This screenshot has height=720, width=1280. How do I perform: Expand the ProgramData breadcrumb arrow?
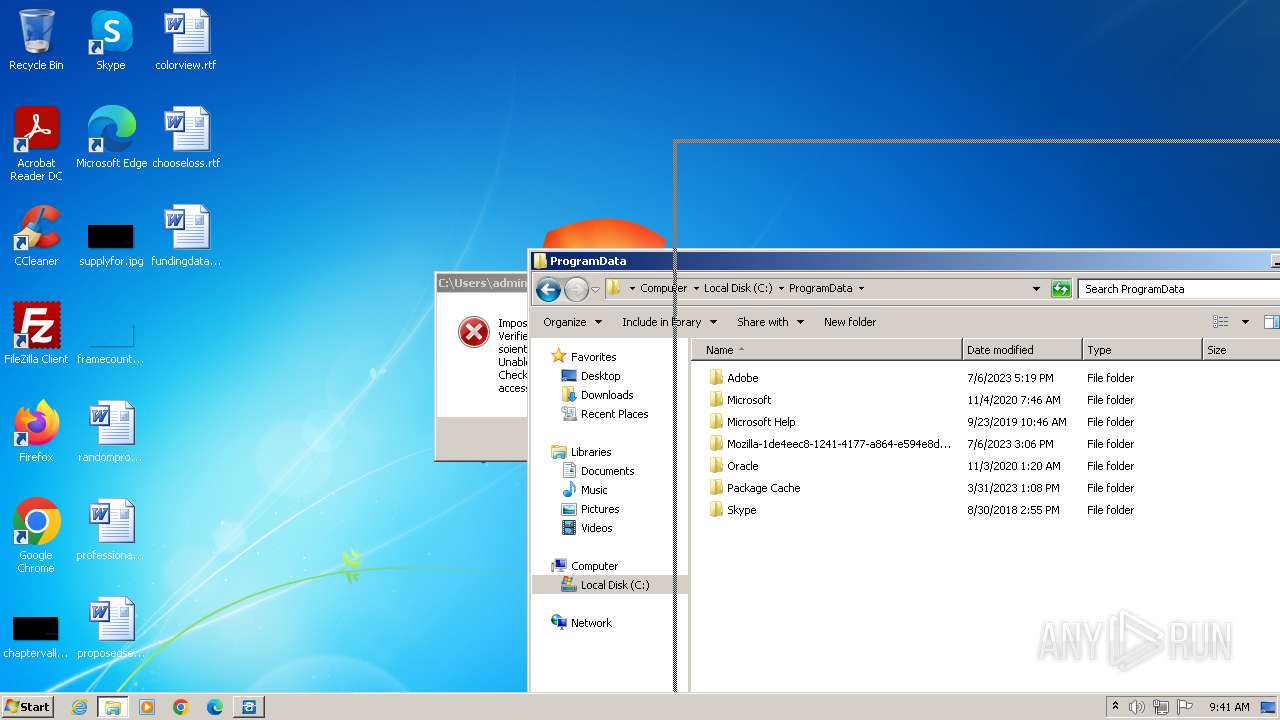click(x=861, y=288)
